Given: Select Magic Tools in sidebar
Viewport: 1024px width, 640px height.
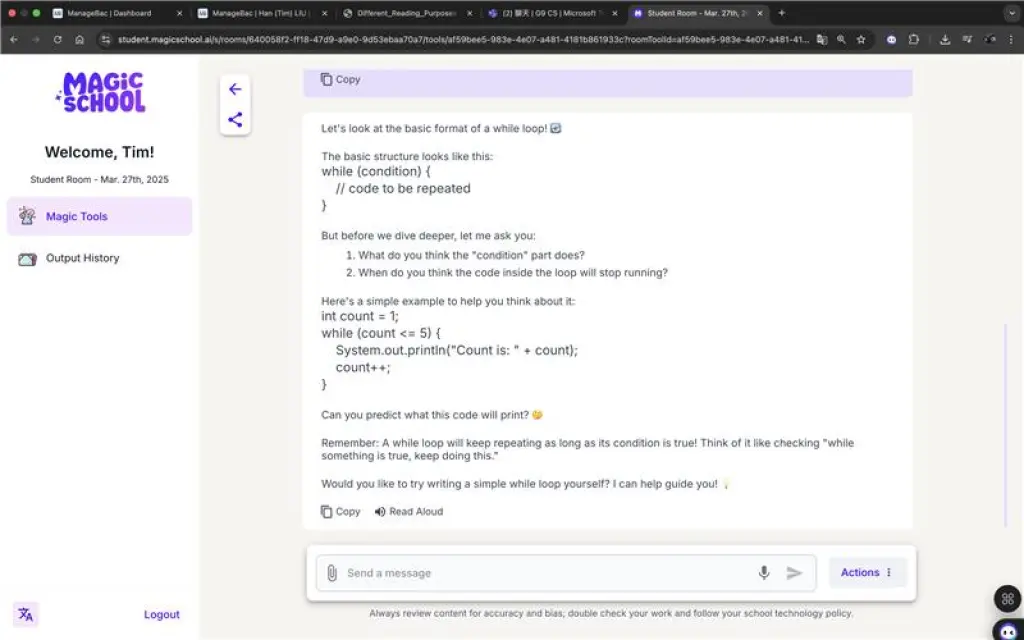Looking at the screenshot, I should 99,216.
